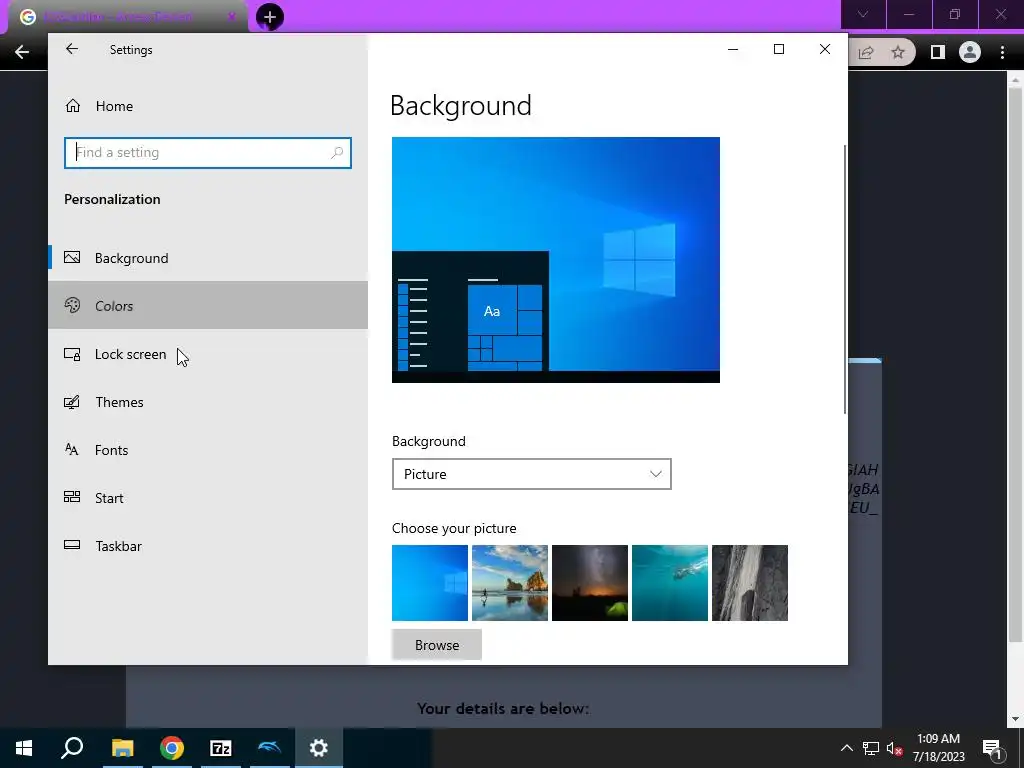
Task: Click the Chrome browser back arrow
Action: tap(22, 52)
